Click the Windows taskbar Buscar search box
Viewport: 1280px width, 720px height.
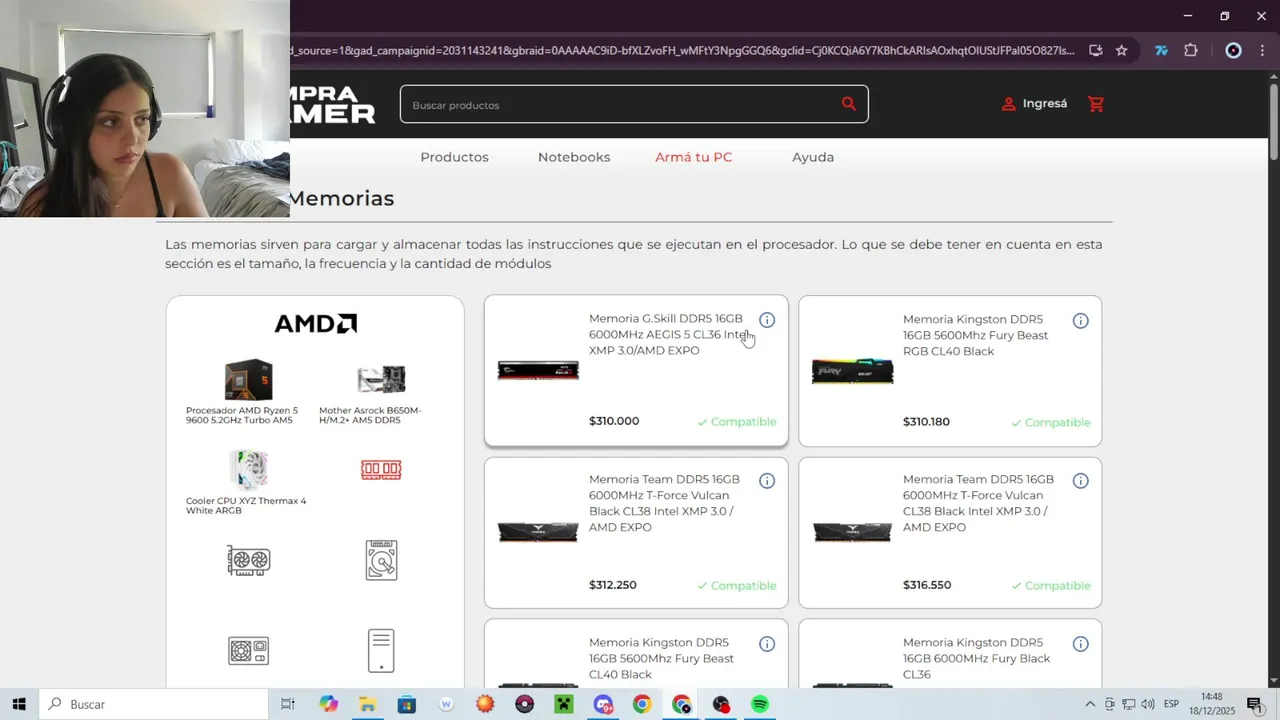(154, 704)
